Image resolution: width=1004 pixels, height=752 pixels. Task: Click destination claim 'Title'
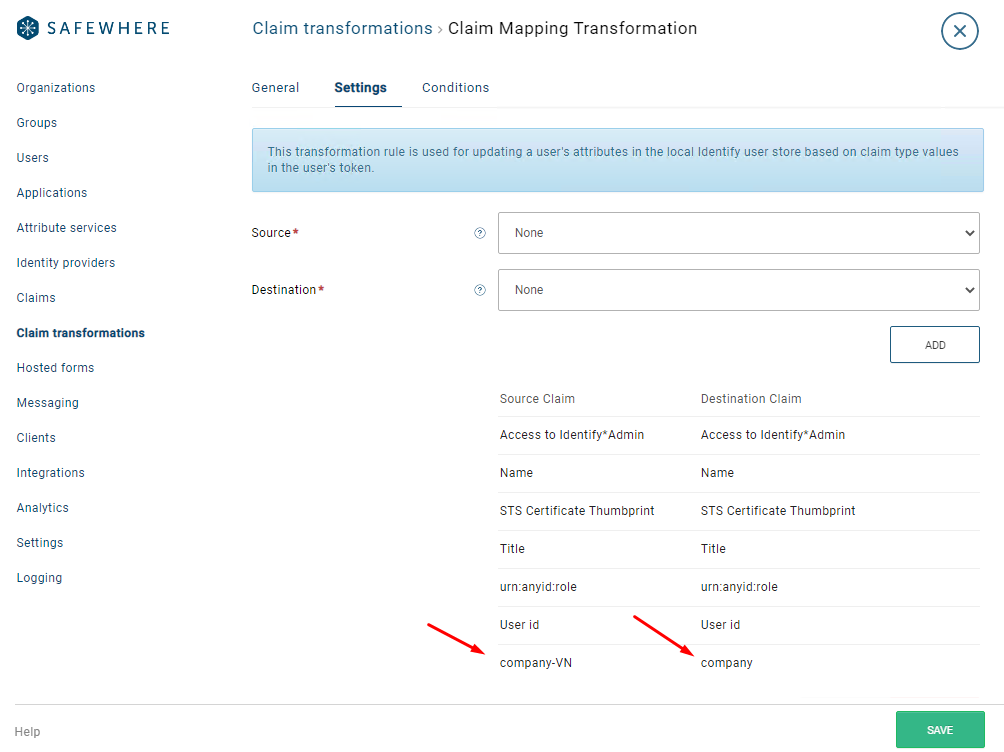coord(713,549)
